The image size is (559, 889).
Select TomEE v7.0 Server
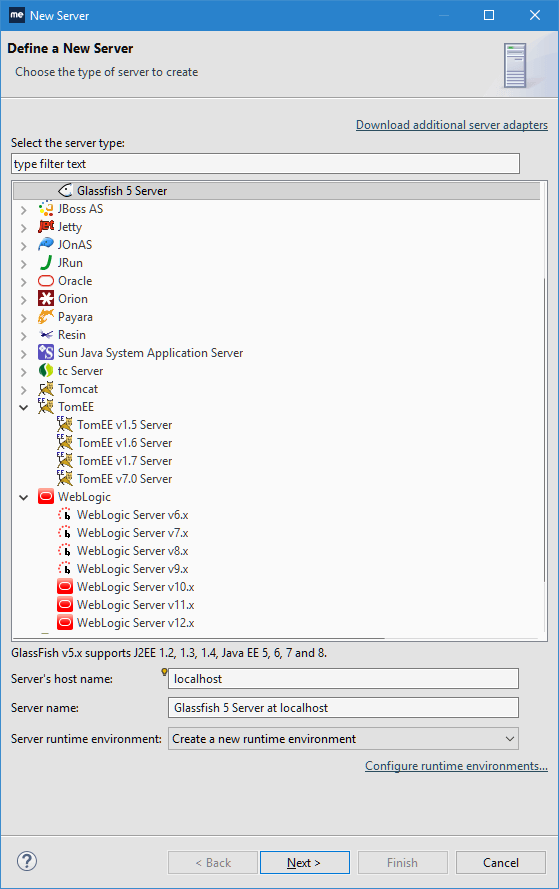coord(124,479)
